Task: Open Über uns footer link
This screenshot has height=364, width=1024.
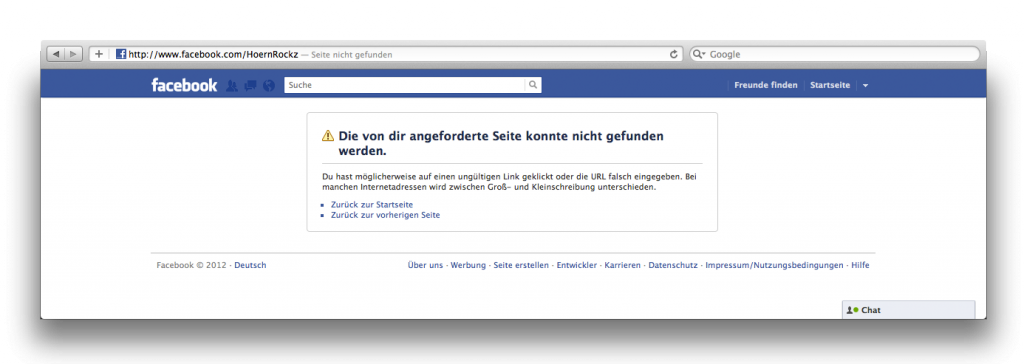Action: pos(425,265)
